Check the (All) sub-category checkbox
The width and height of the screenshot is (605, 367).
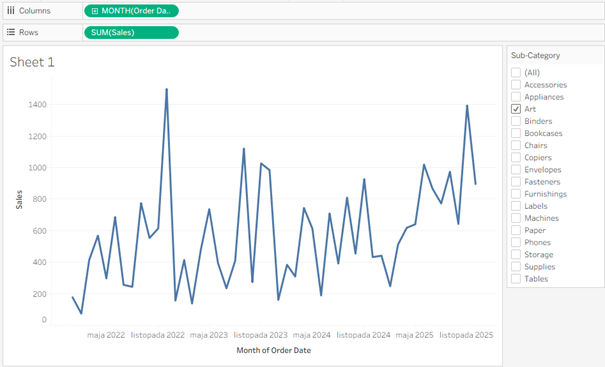(516, 73)
